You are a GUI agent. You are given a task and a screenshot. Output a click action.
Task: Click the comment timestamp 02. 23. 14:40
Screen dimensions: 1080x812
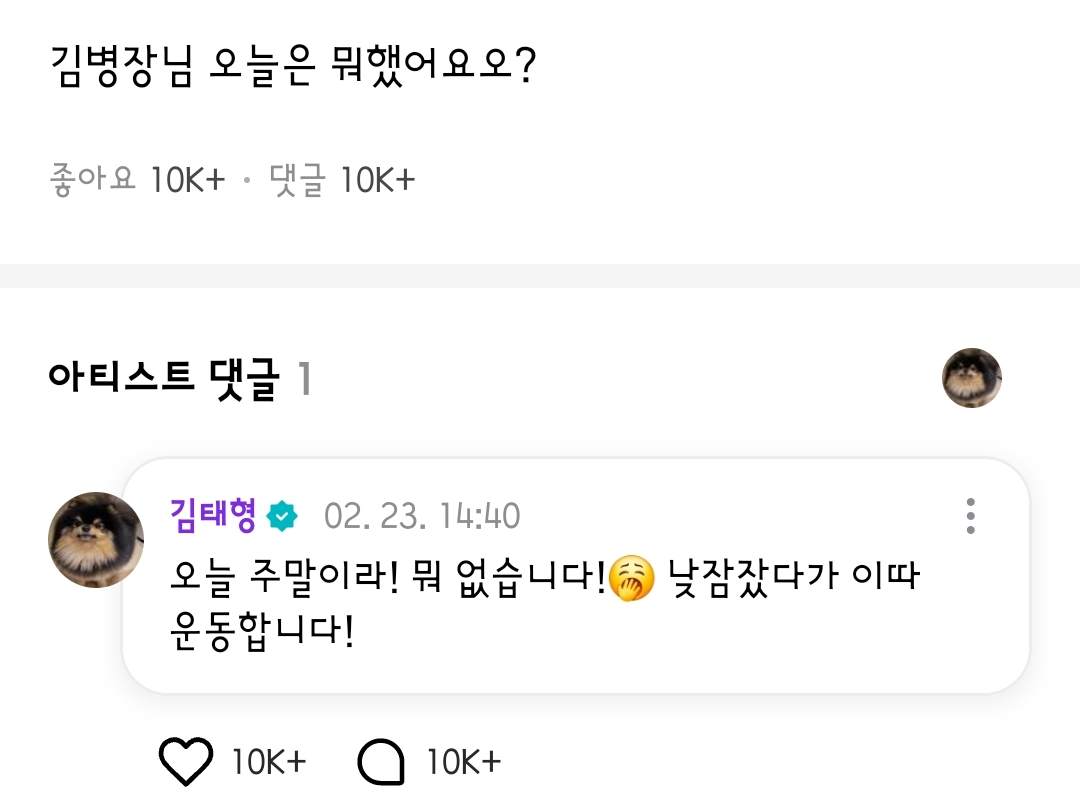point(421,516)
